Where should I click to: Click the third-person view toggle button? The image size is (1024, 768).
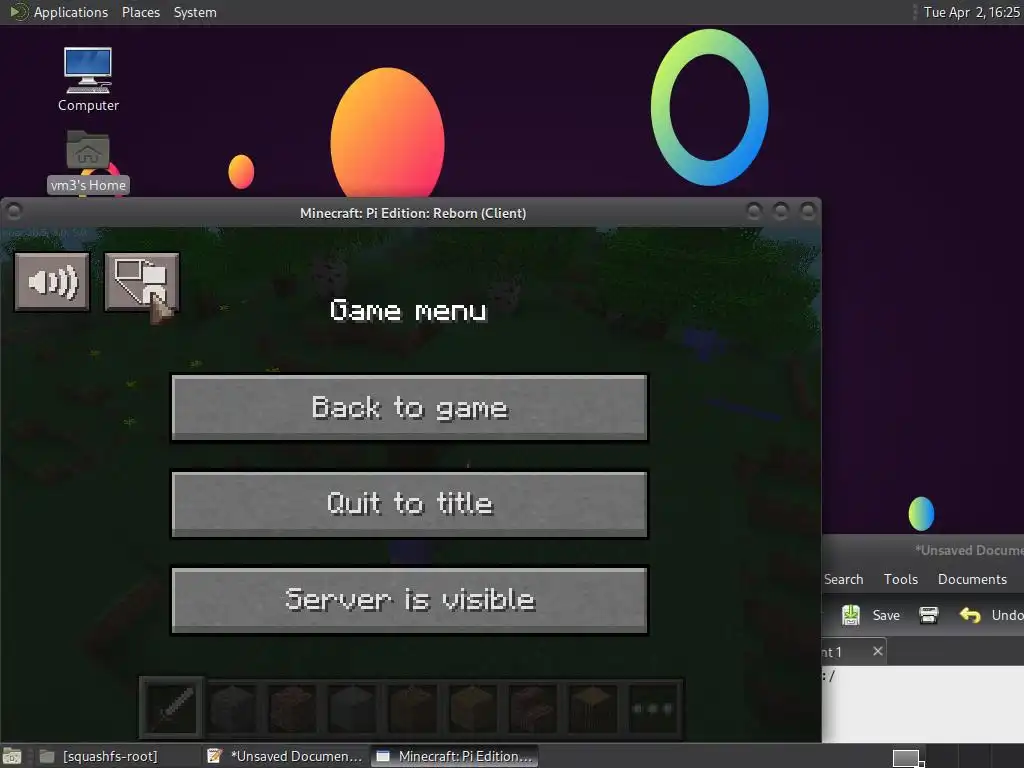142,282
